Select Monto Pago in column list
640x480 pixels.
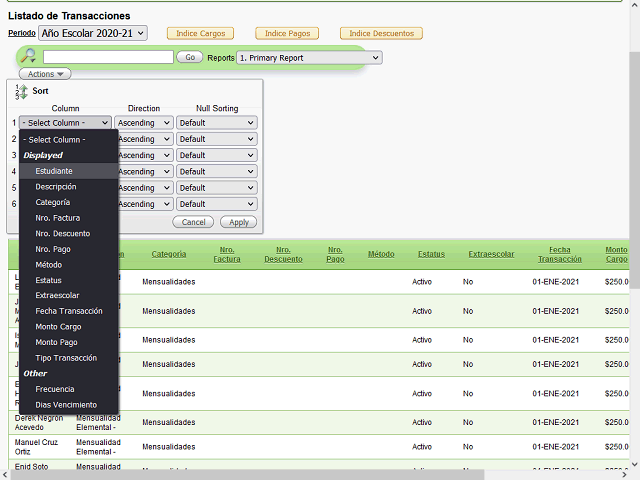point(69,342)
